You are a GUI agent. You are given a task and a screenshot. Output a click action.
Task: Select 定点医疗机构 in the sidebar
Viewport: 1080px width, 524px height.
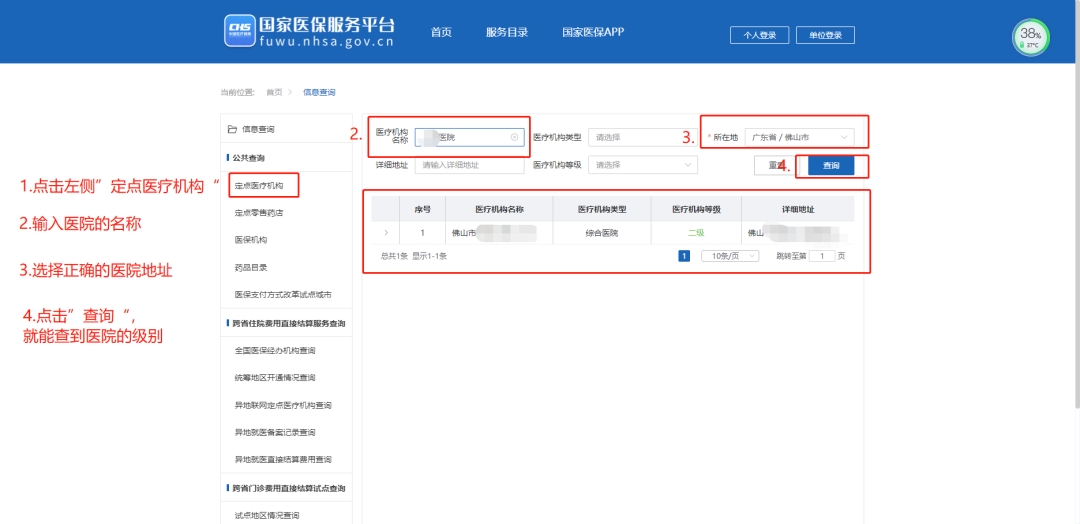click(x=259, y=185)
